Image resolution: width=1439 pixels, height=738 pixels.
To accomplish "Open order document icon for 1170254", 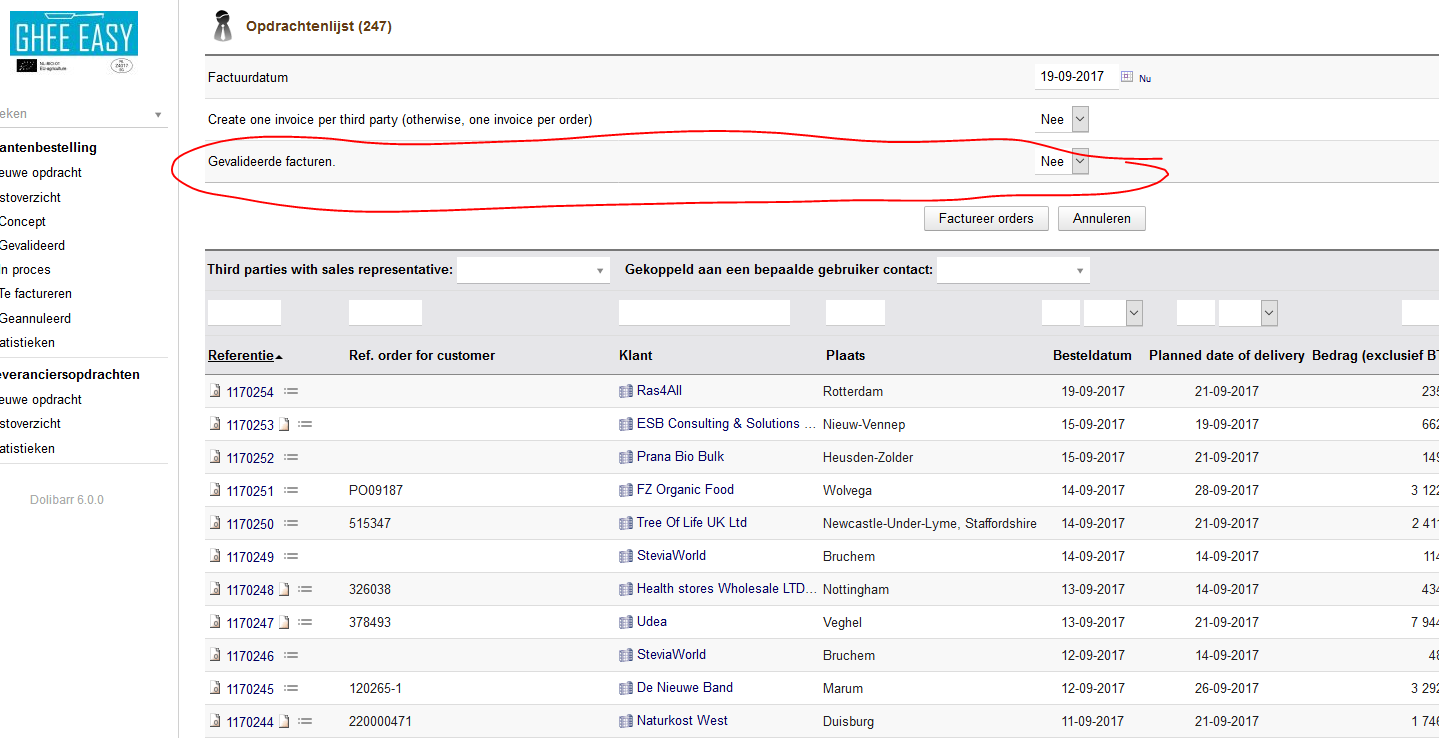I will pos(214,390).
